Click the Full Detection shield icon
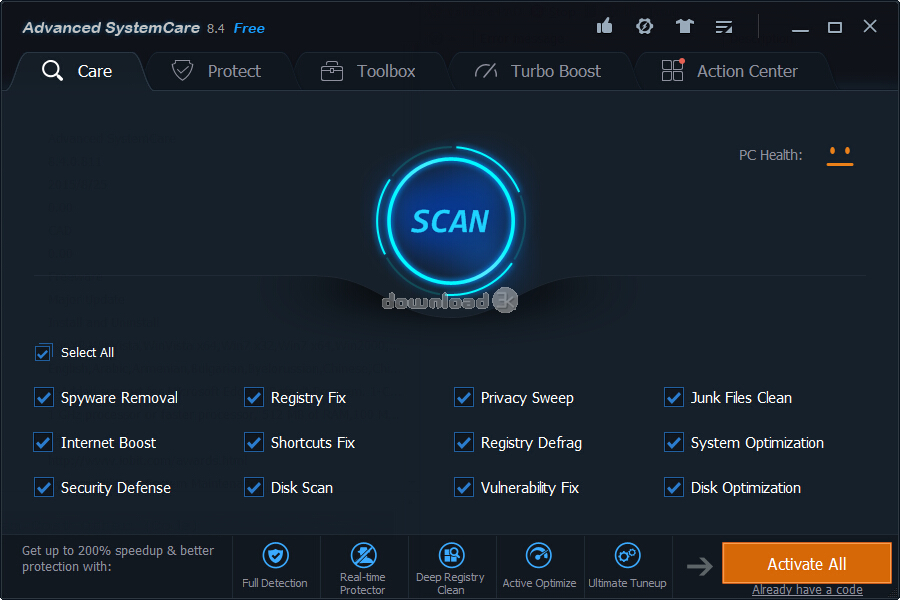This screenshot has height=600, width=900. click(x=275, y=555)
